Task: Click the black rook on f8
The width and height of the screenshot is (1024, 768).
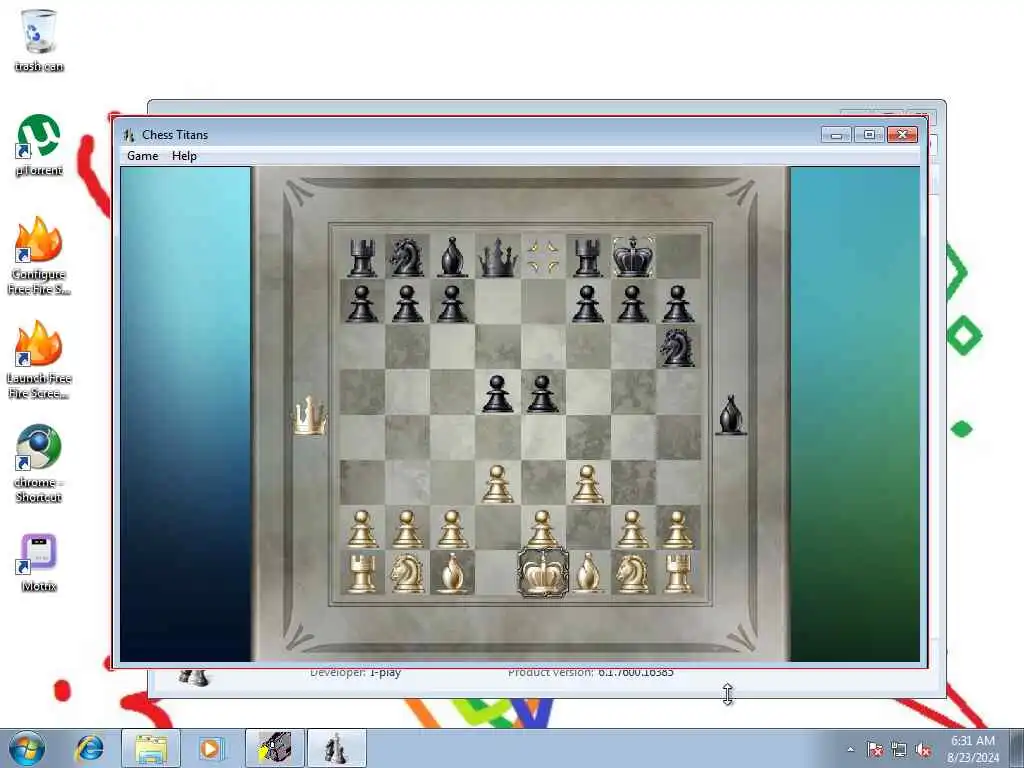Action: point(587,257)
